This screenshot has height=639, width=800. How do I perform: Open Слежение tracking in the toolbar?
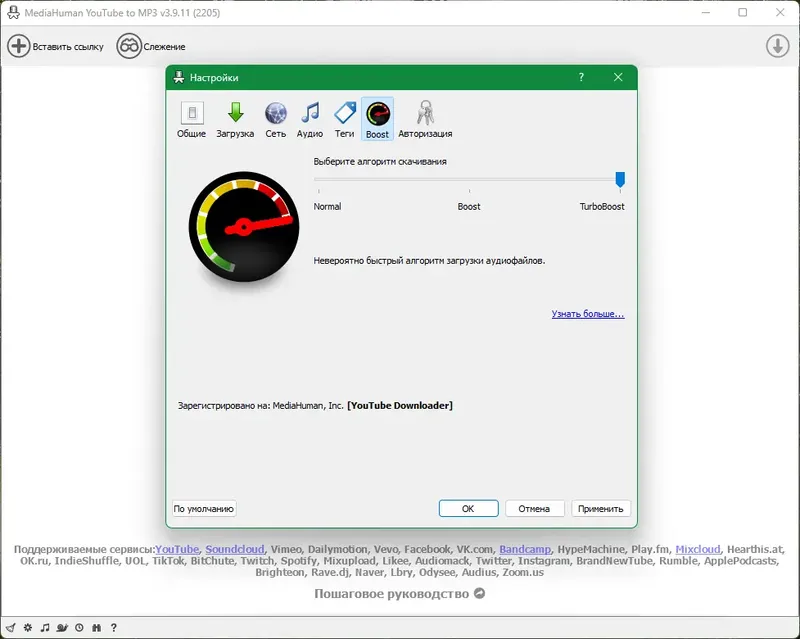pyautogui.click(x=152, y=45)
